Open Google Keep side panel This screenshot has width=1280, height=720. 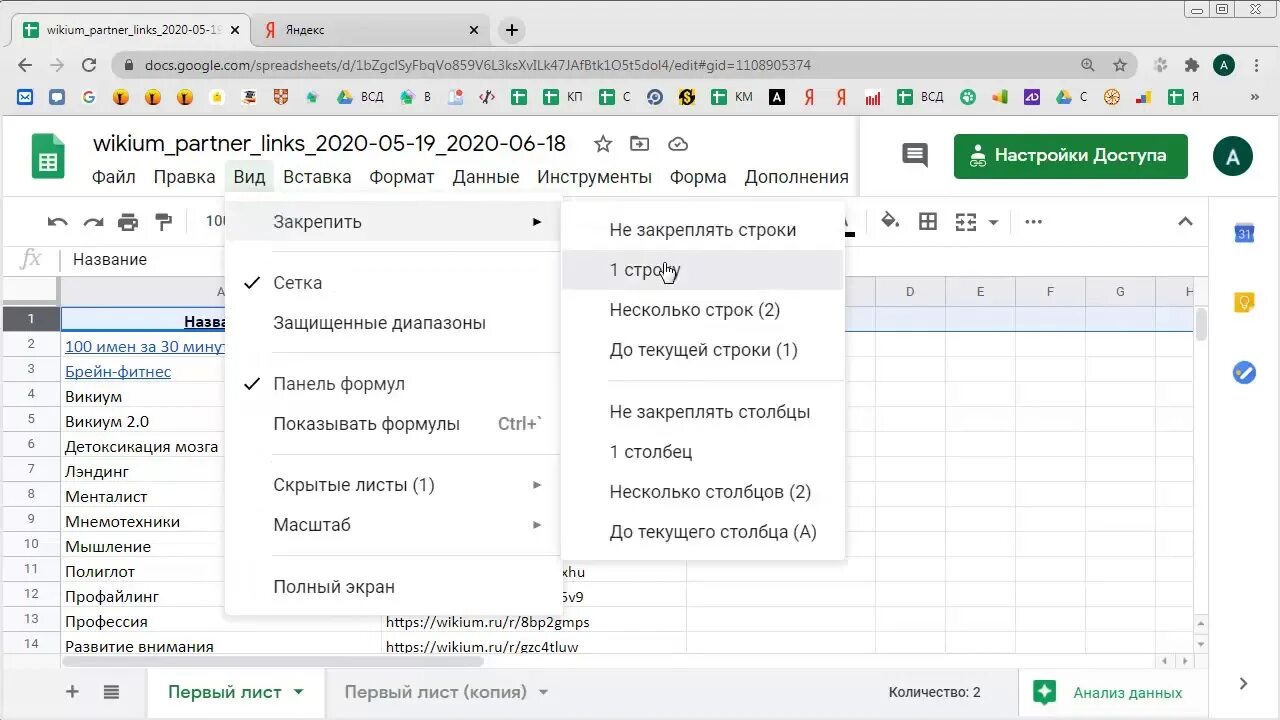(1244, 302)
